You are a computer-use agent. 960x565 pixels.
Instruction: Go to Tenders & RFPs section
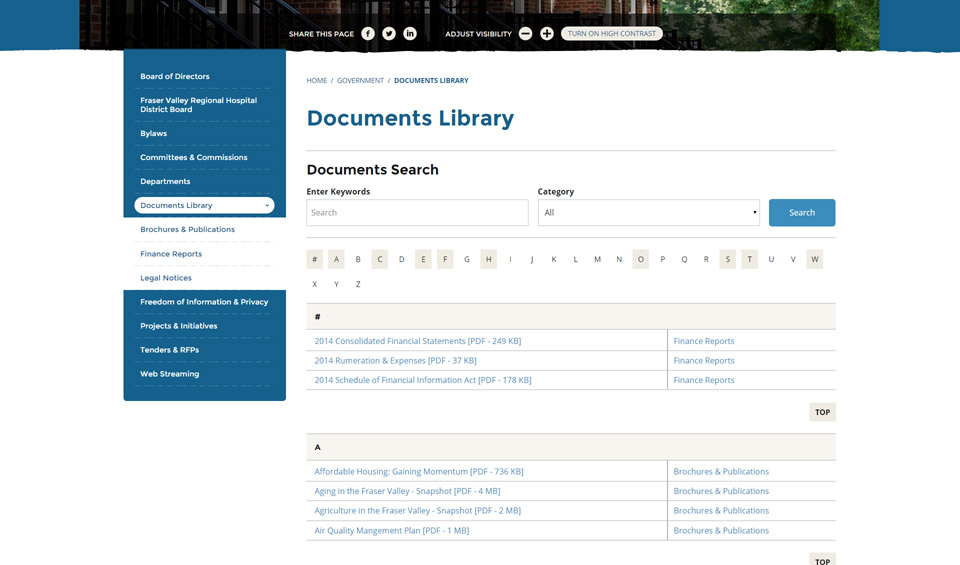[x=169, y=350]
